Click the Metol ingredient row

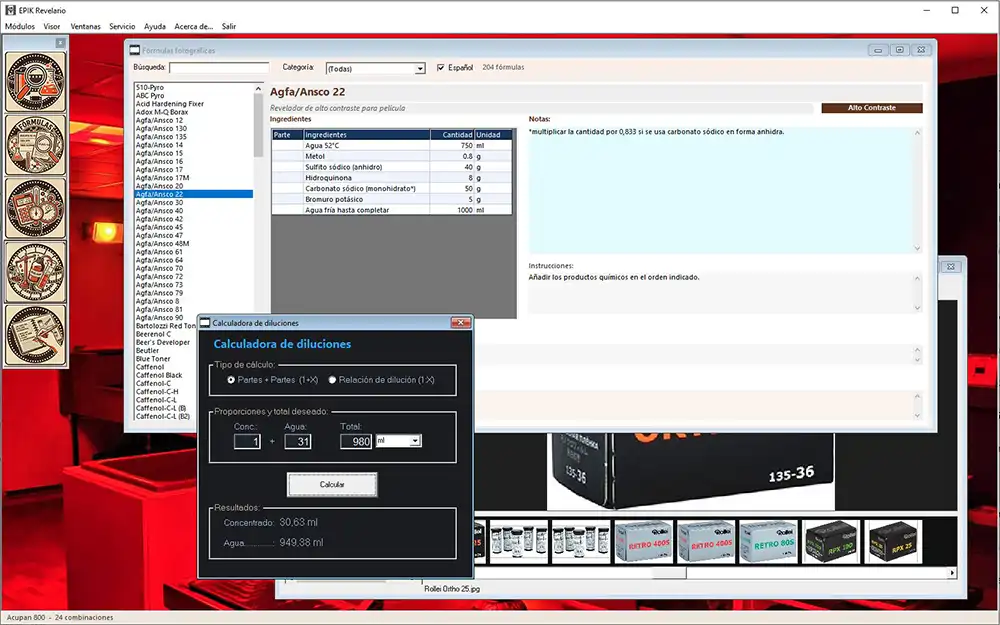pos(392,156)
